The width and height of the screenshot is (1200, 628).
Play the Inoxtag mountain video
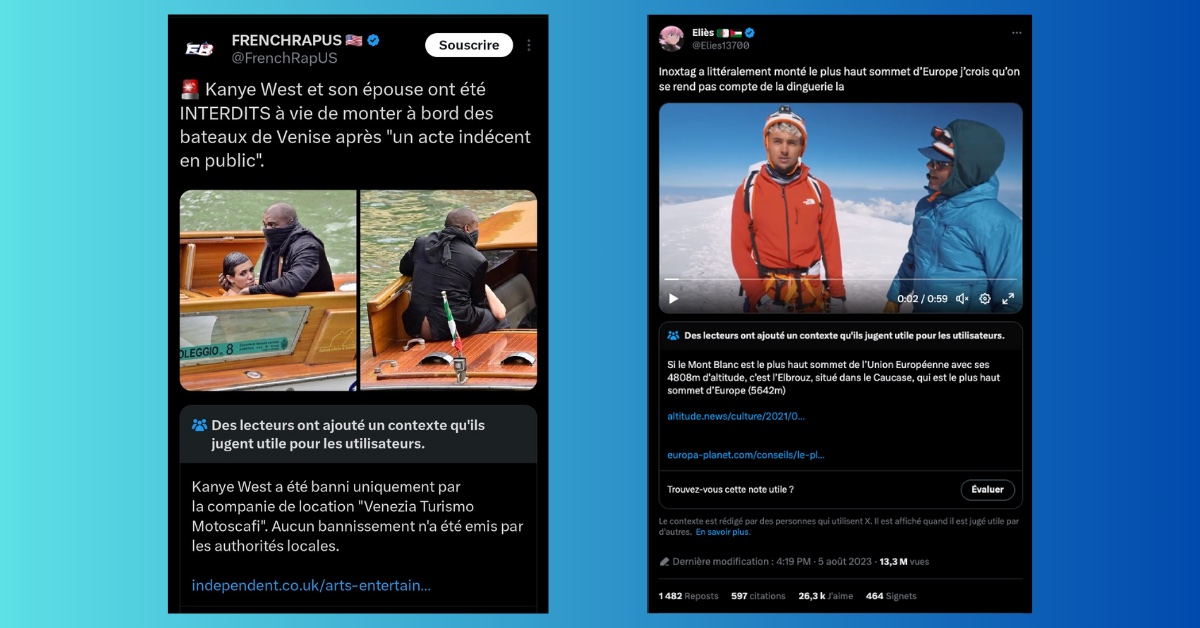coord(673,298)
